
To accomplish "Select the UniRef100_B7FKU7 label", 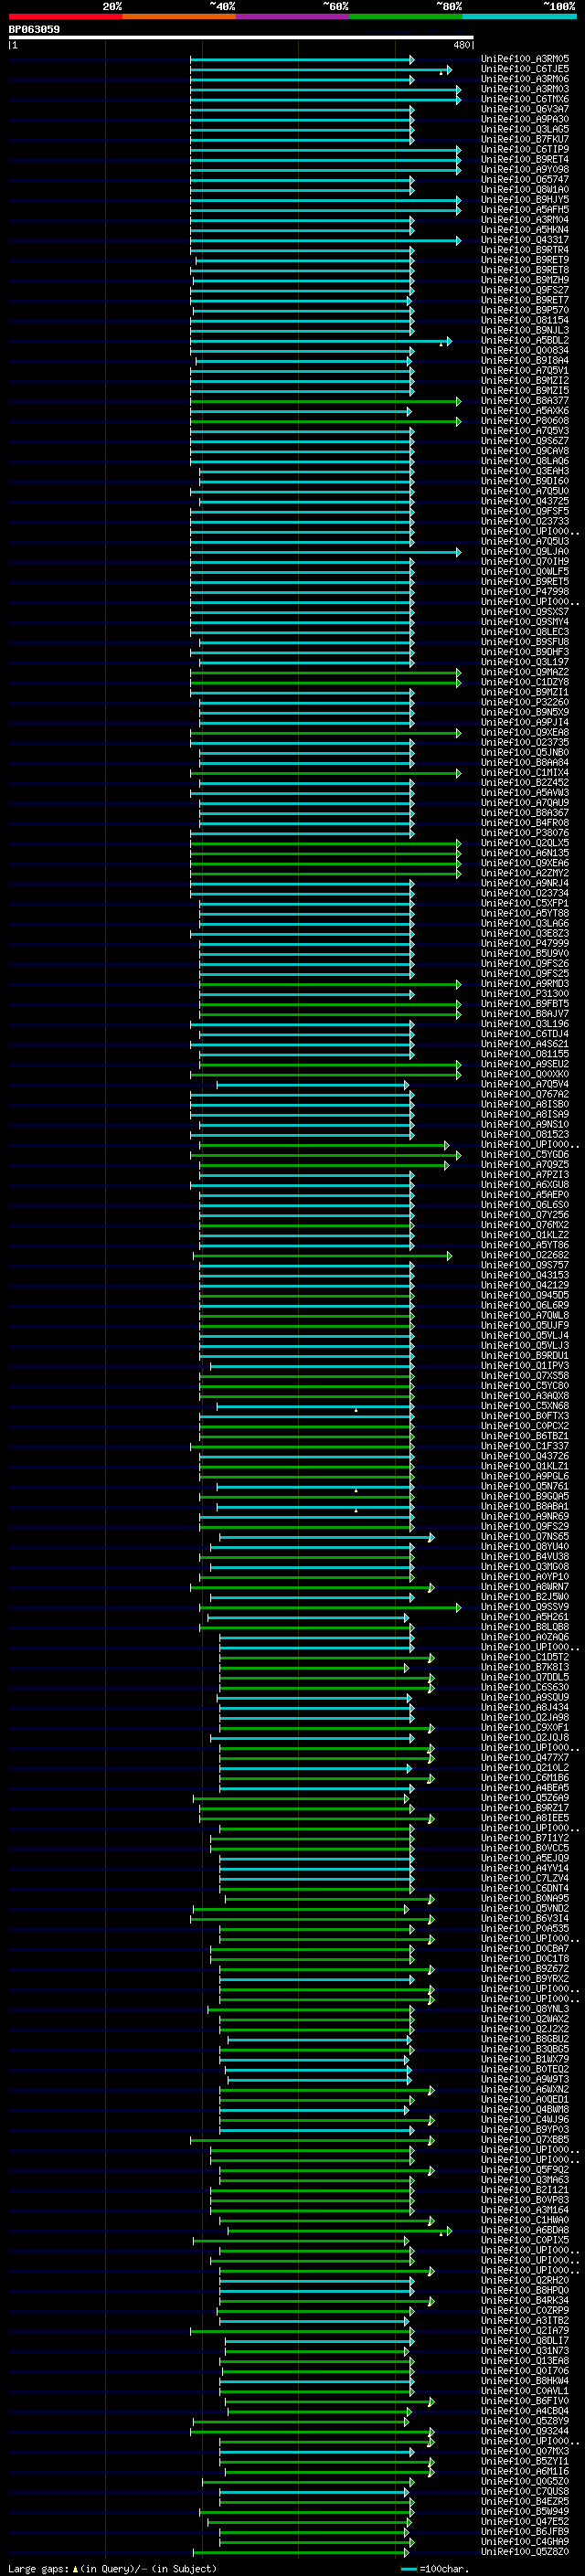I will [x=525, y=139].
